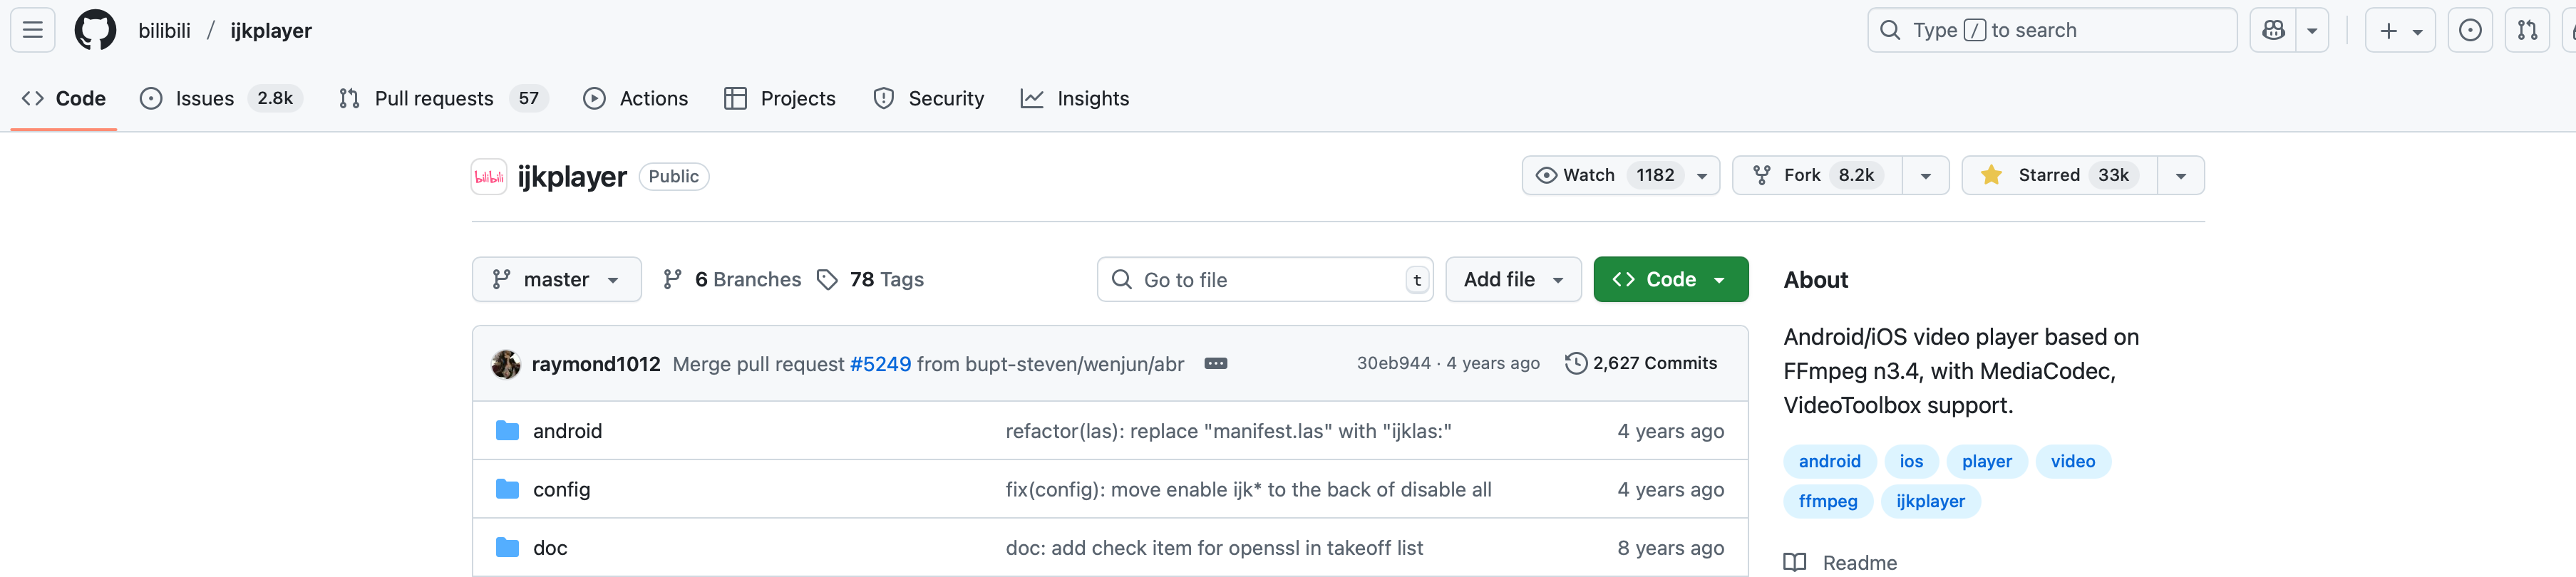The image size is (2576, 577).
Task: View the 2,627 Commits history
Action: 1641,363
